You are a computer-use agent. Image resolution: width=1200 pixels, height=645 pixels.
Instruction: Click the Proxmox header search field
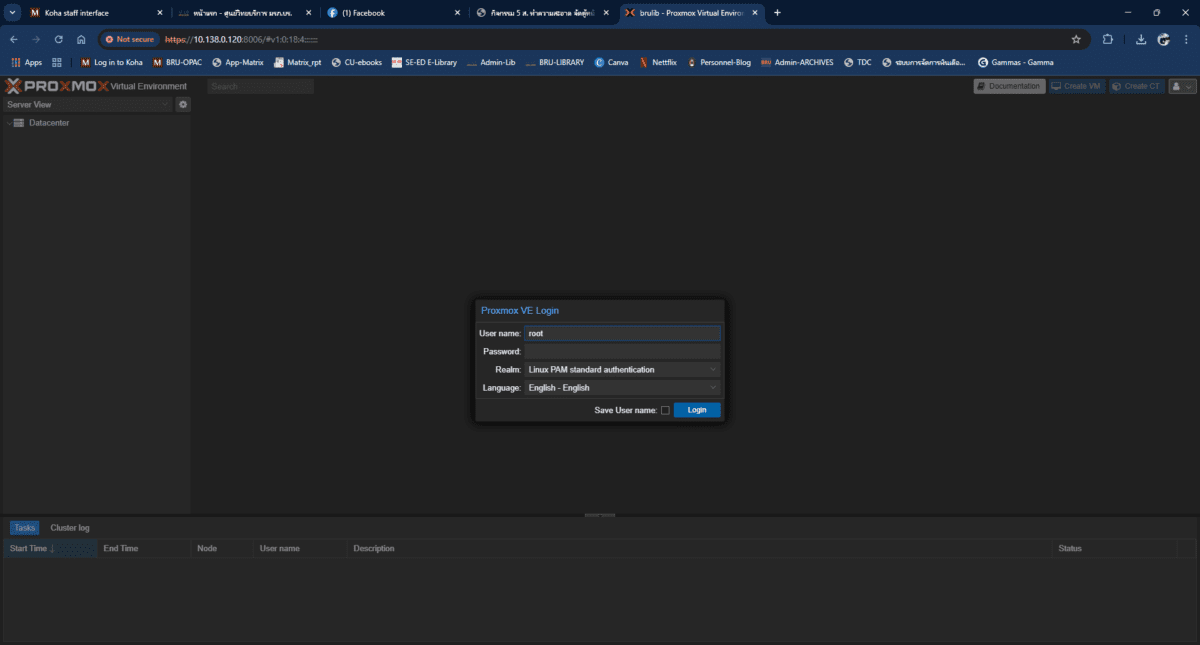(260, 86)
